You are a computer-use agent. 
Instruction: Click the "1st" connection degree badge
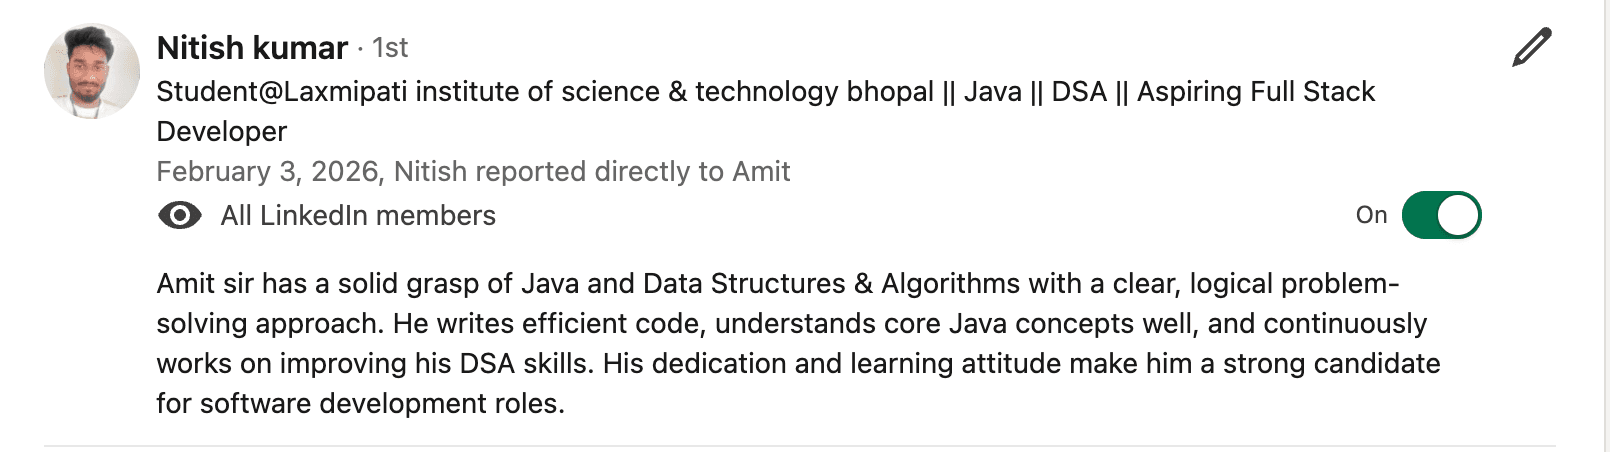click(390, 48)
